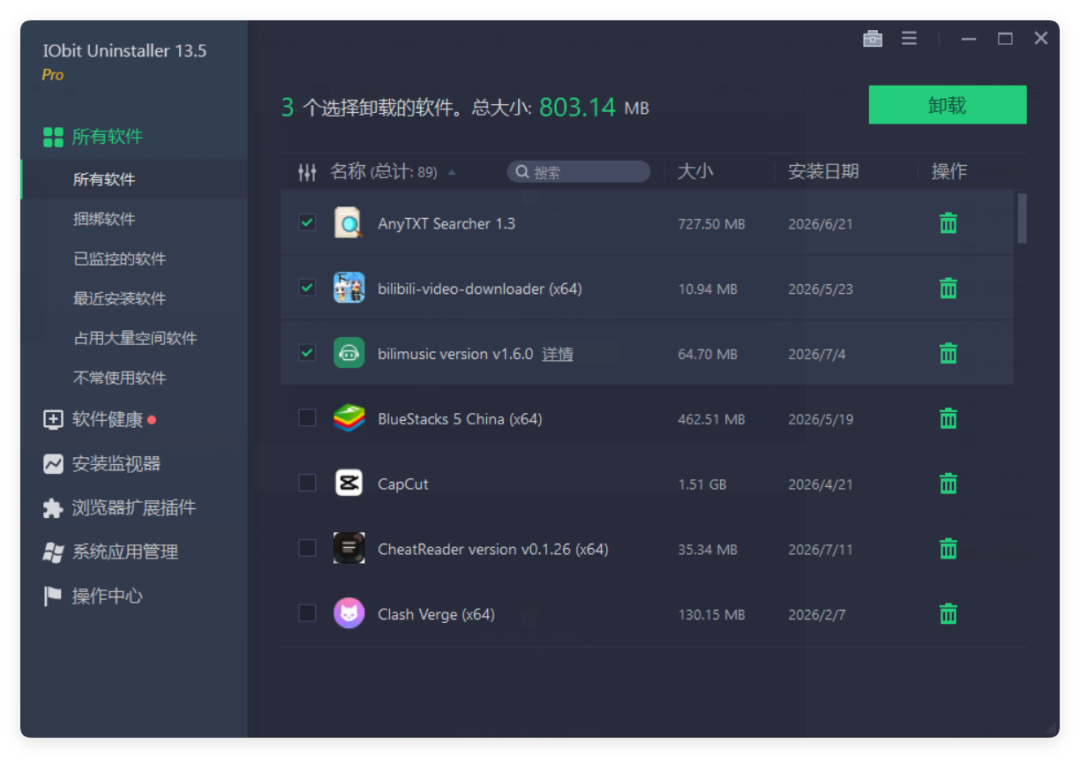Check the BlueStacks 5 China checkbox
The image size is (1080, 758).
(307, 418)
